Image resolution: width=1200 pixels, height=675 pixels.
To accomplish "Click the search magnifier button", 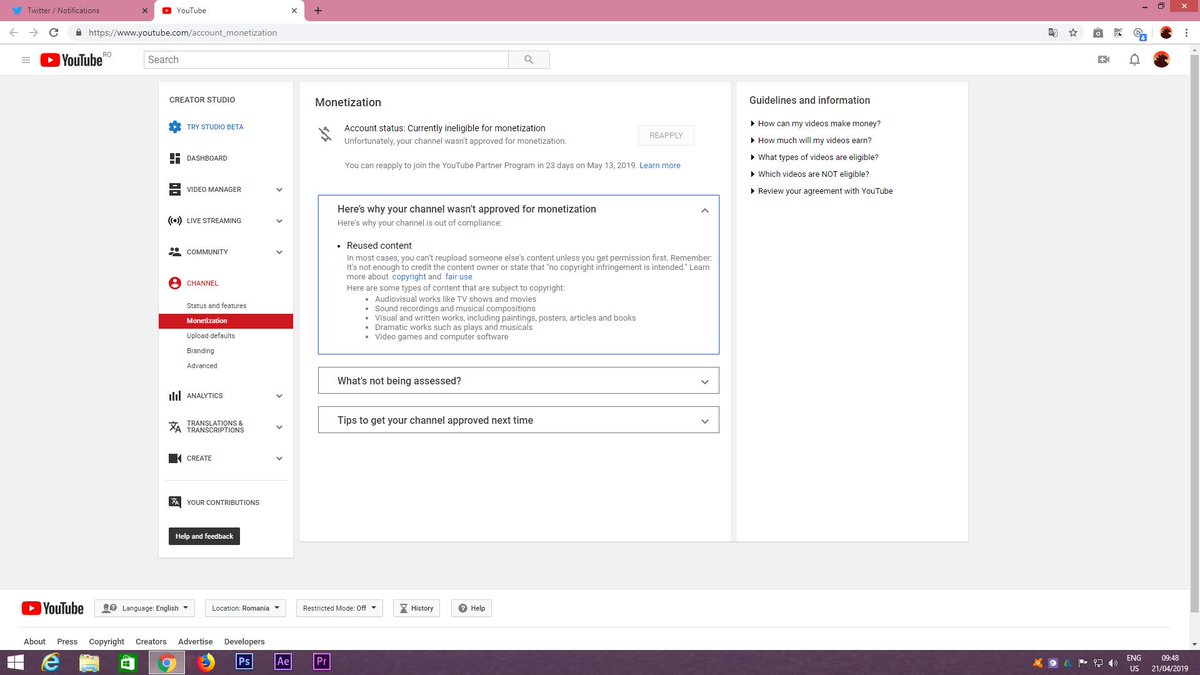I will tap(528, 60).
